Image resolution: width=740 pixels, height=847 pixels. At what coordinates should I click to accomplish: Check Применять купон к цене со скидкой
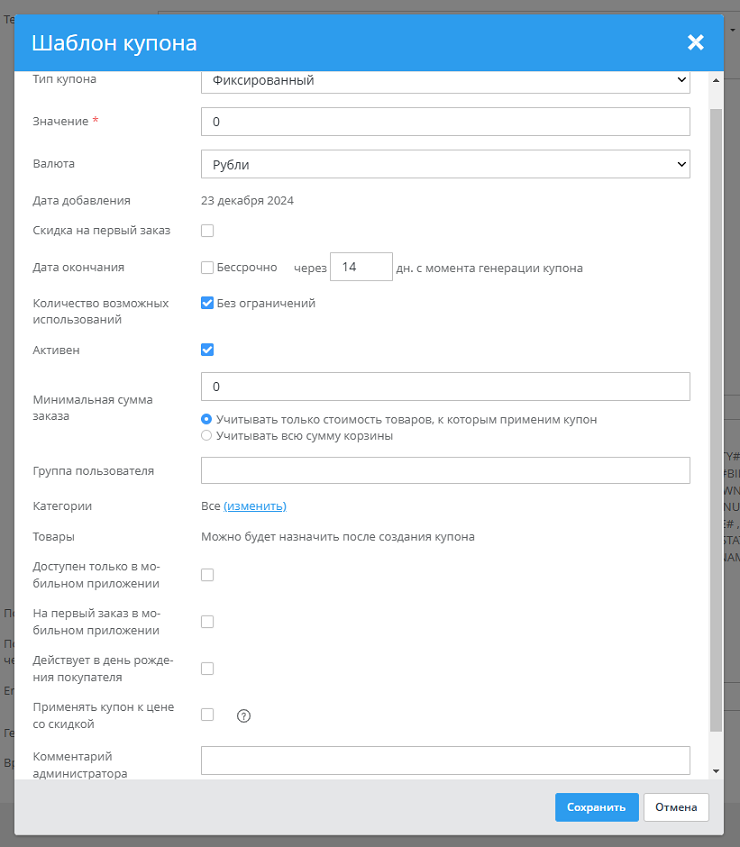(208, 715)
